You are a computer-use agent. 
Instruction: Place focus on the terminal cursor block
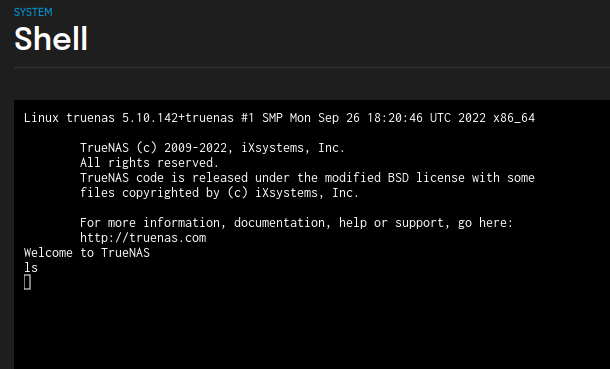[x=27, y=282]
